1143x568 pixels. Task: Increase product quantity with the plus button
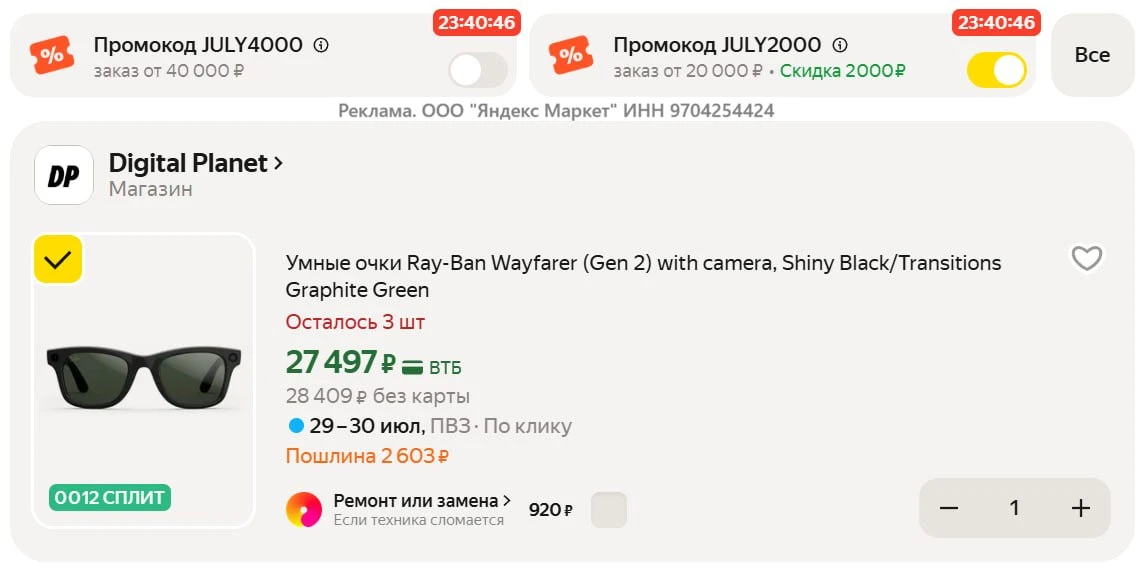tap(1081, 508)
